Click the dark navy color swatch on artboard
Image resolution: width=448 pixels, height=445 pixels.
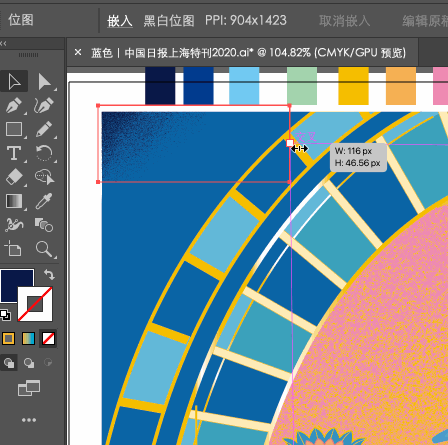click(x=160, y=86)
